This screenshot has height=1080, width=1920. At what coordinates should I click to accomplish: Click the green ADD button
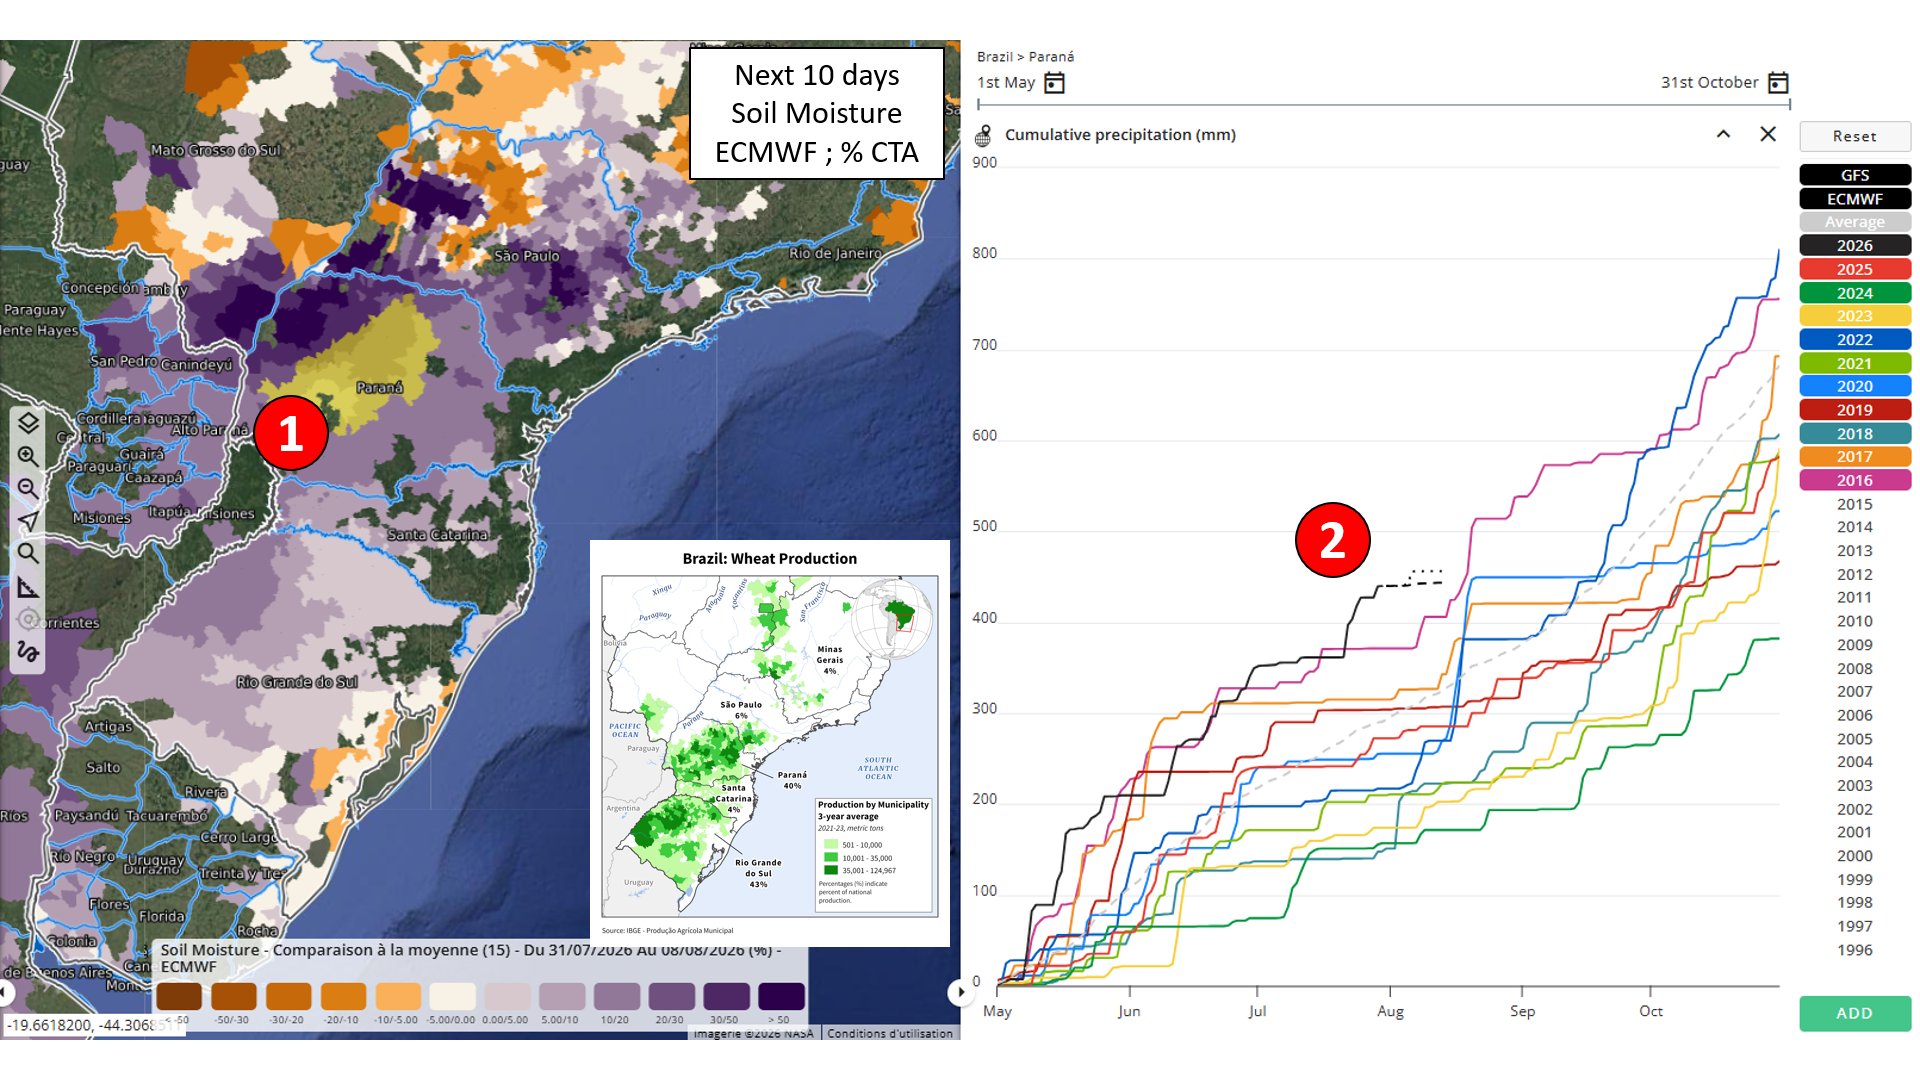tap(1855, 1013)
